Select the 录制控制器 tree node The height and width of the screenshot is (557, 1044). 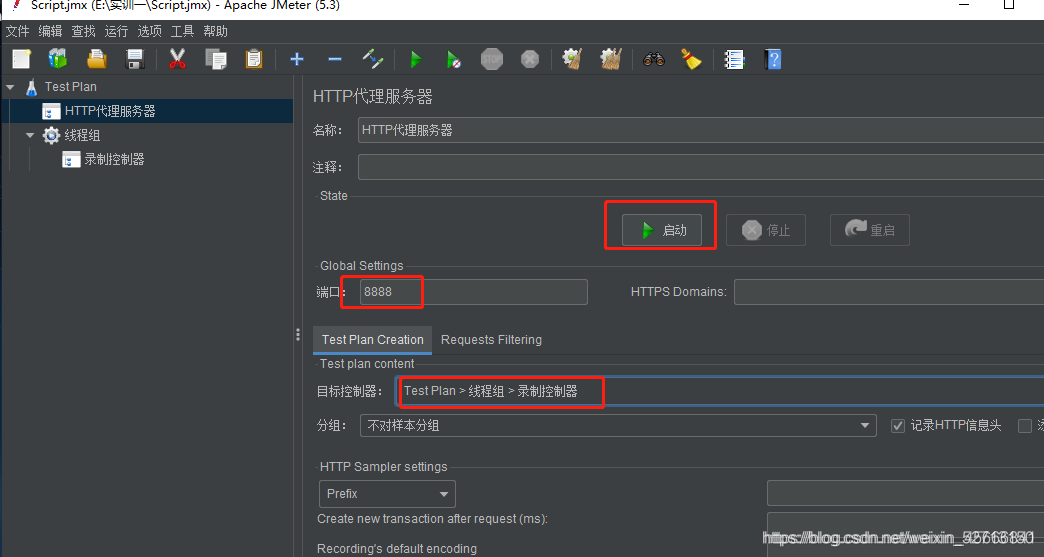[114, 159]
